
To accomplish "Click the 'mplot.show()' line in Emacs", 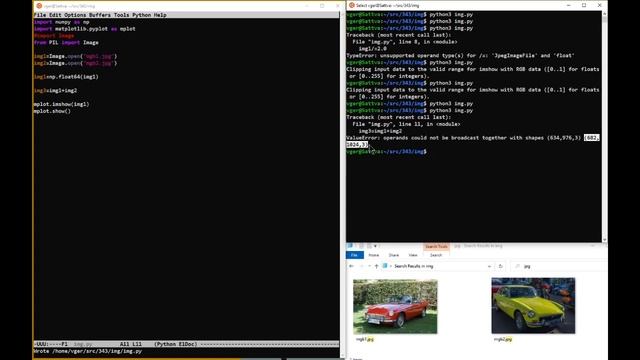I will 52,111.
